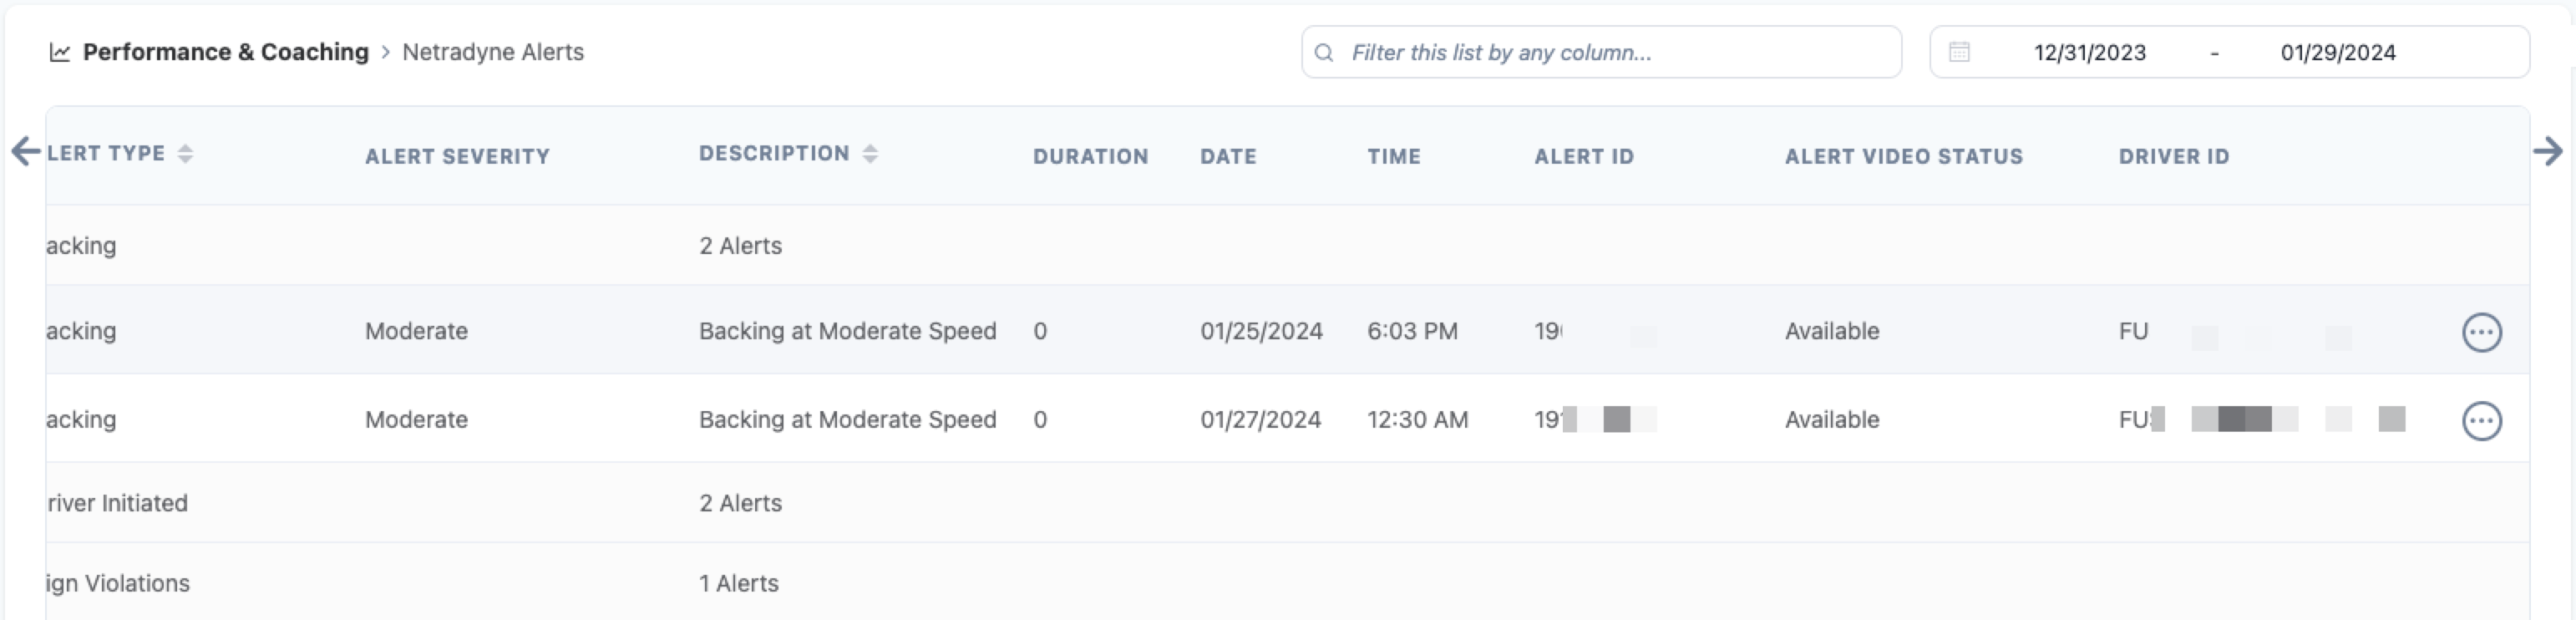Screen dimensions: 2576x620
Task: Go to Performance & Coaching breadcrumb
Action: pyautogui.click(x=225, y=52)
